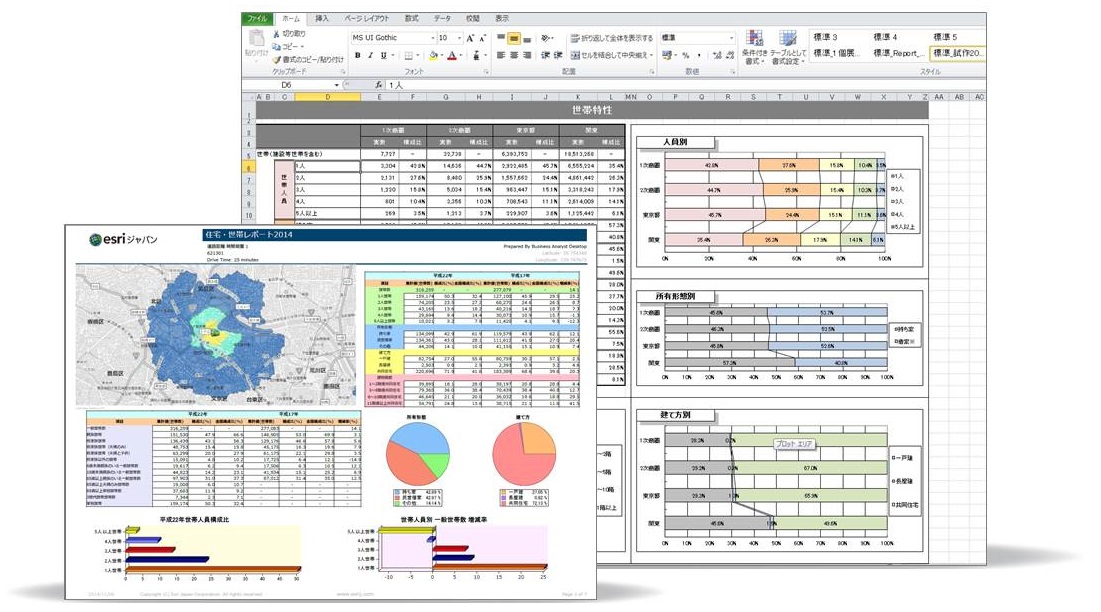
Task: Select column D header in Excel
Action: (x=327, y=97)
